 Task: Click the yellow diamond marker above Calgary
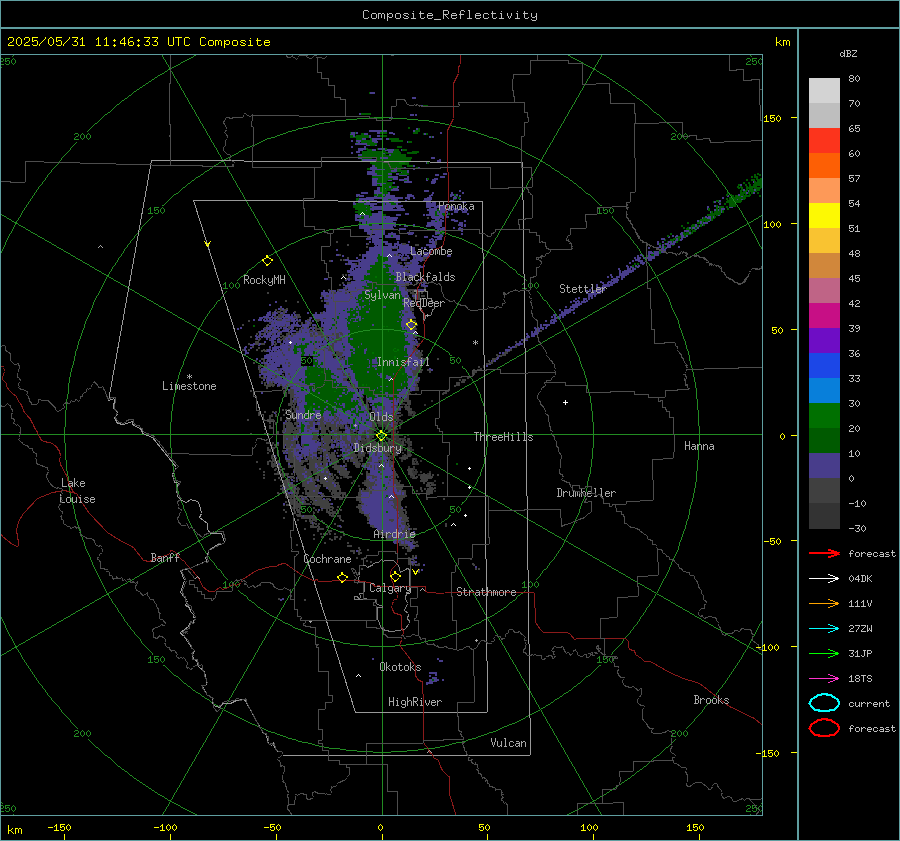point(395,576)
